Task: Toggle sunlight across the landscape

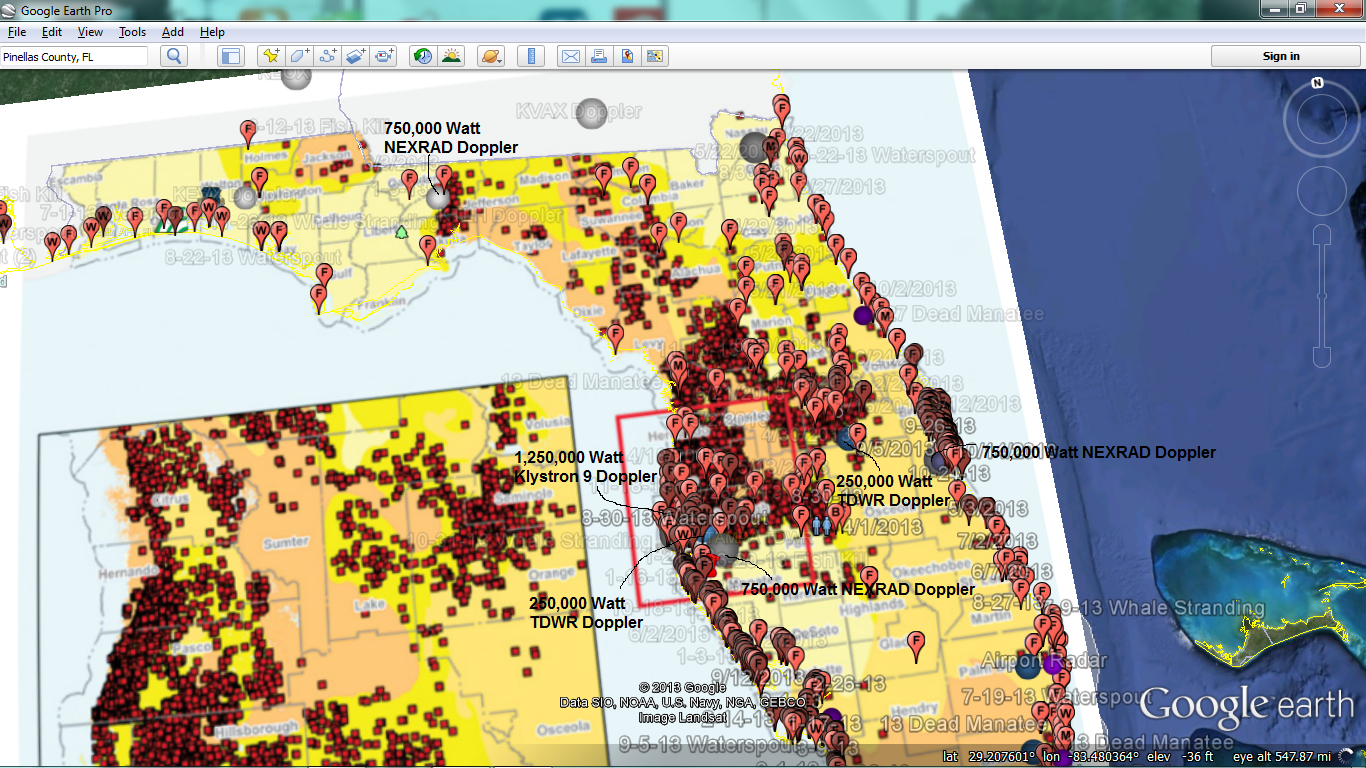Action: [x=452, y=56]
